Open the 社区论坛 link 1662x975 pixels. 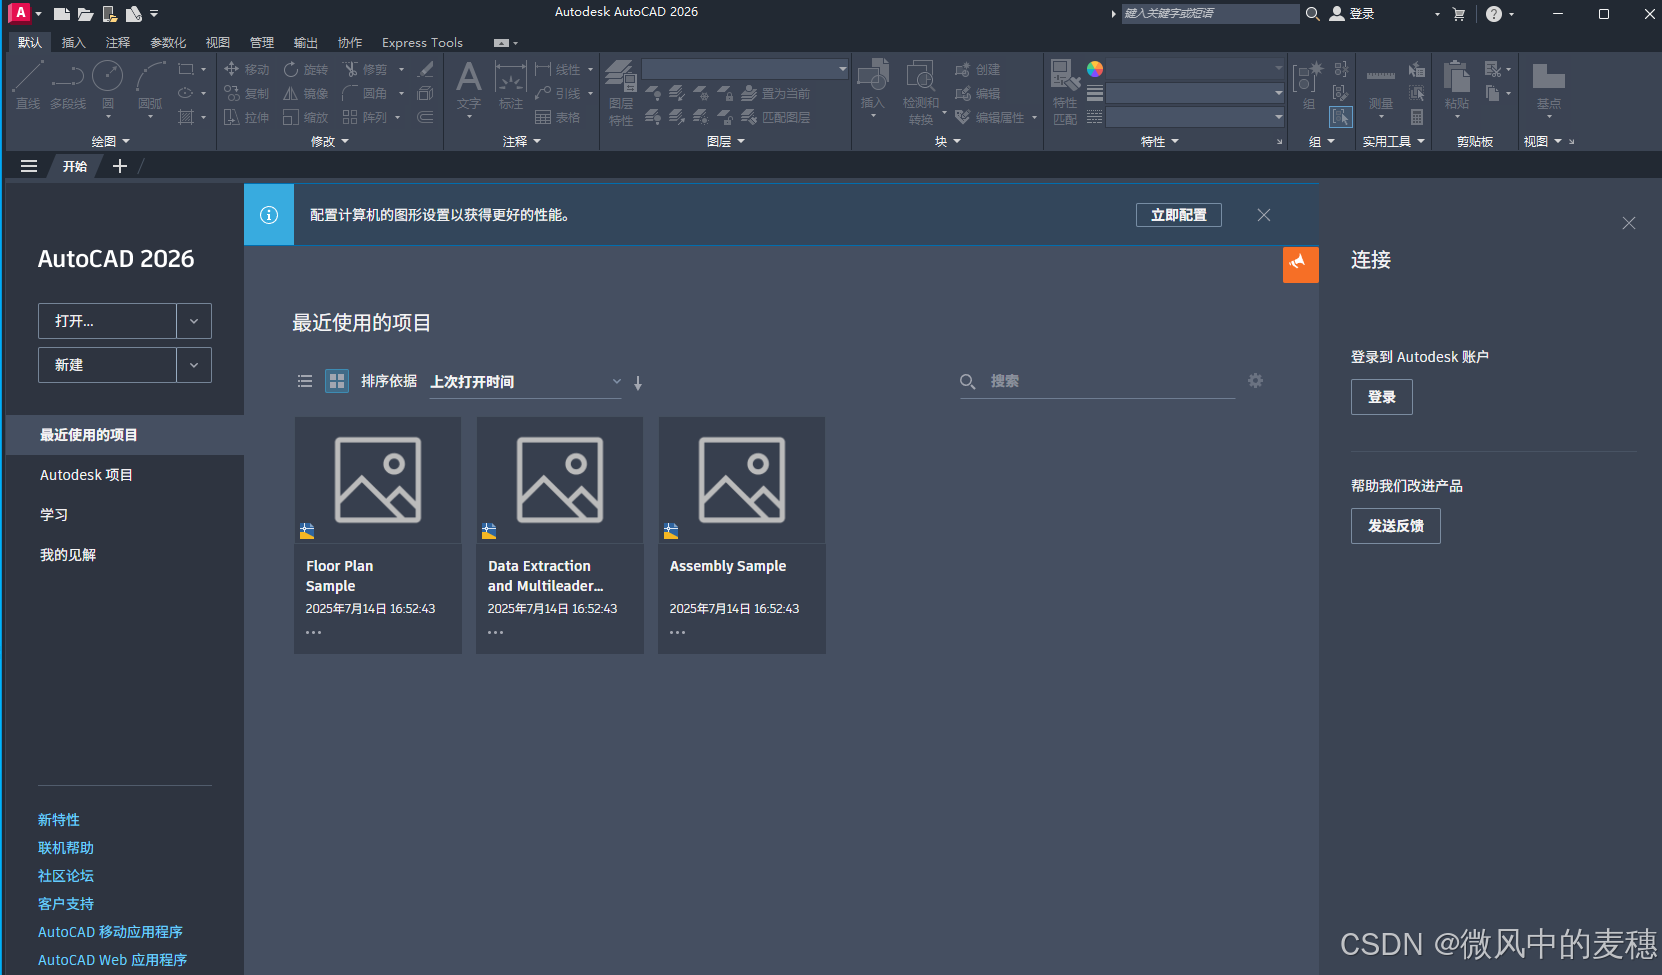[66, 876]
